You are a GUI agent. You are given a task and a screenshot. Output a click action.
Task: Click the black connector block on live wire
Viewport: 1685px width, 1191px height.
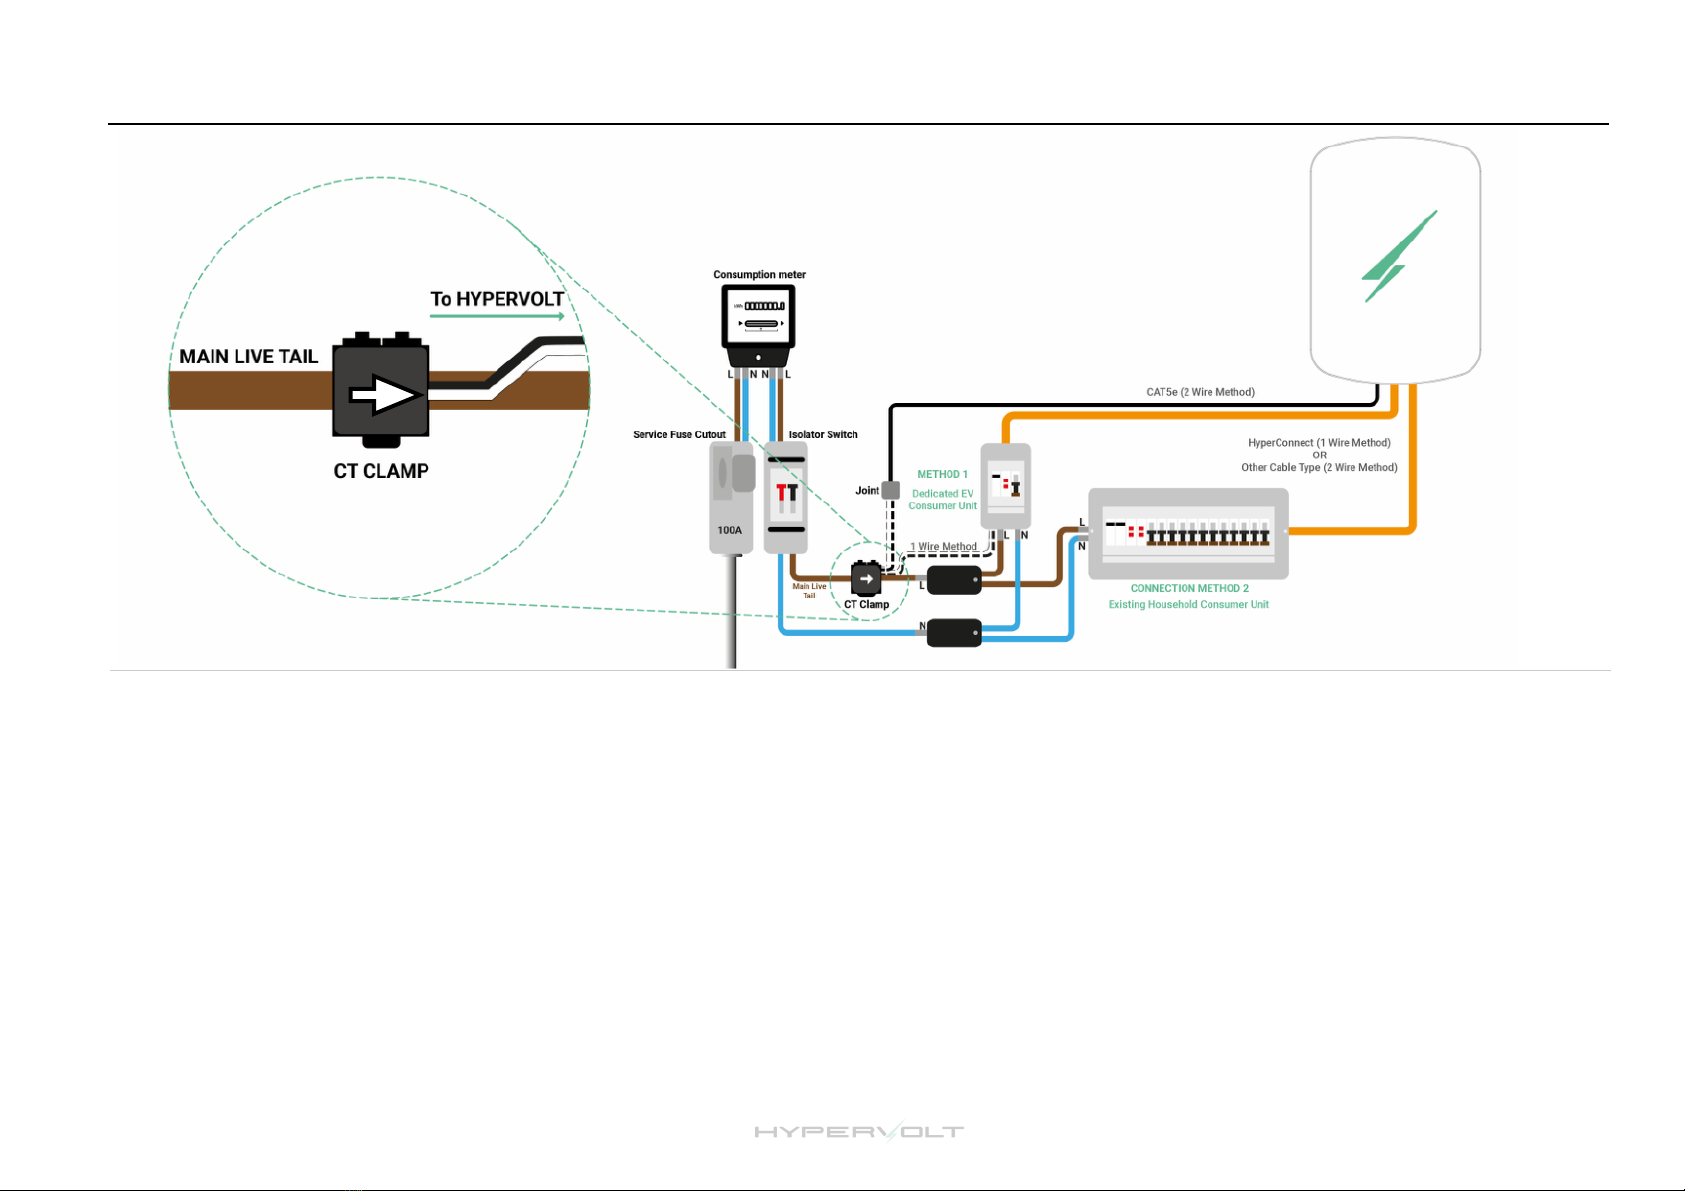point(954,580)
